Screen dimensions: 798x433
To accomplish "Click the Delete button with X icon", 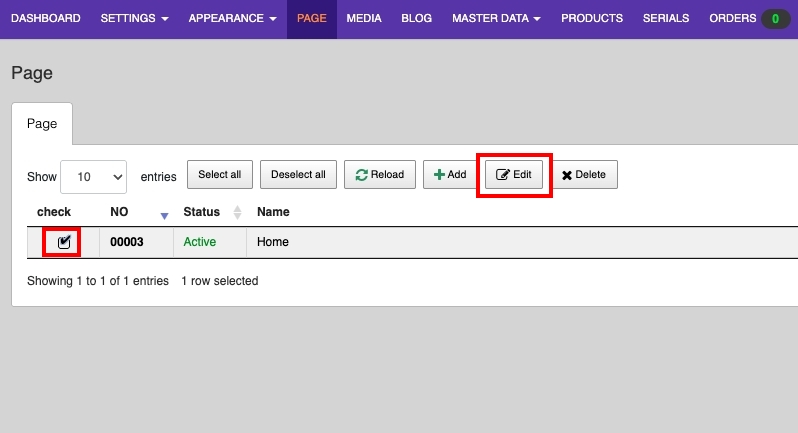I will pyautogui.click(x=584, y=175).
